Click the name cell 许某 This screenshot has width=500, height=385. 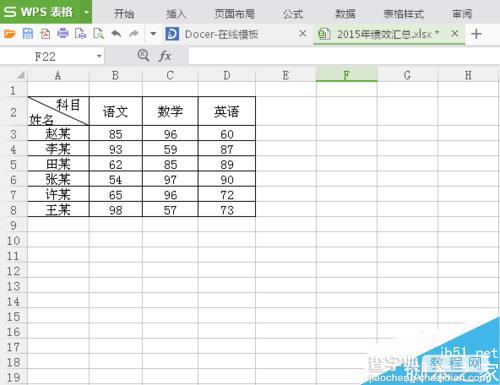58,194
